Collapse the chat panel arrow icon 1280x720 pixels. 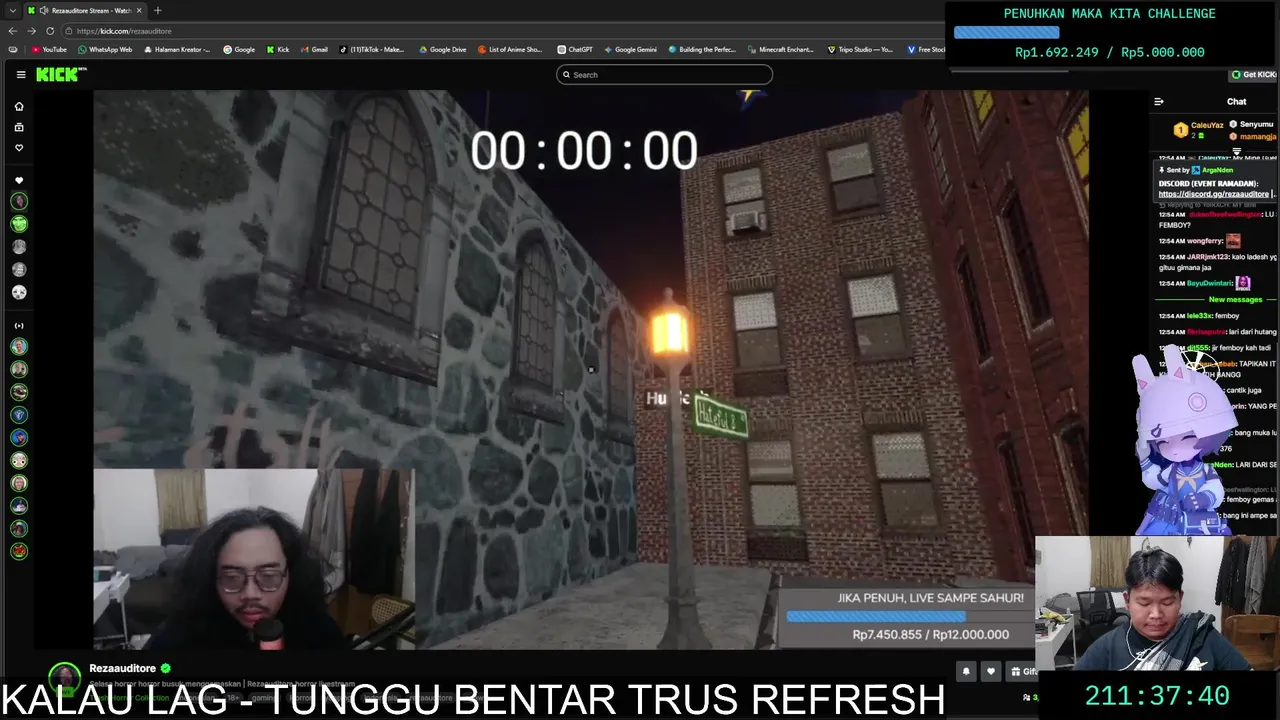click(x=1159, y=102)
